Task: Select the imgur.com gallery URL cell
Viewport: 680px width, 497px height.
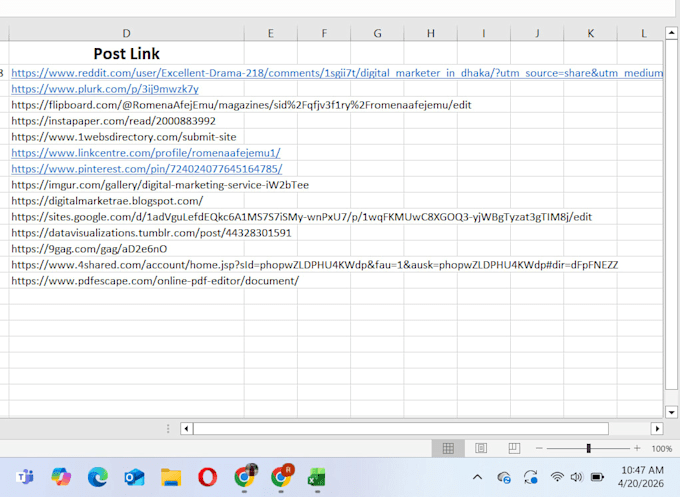Action: pyautogui.click(x=160, y=185)
